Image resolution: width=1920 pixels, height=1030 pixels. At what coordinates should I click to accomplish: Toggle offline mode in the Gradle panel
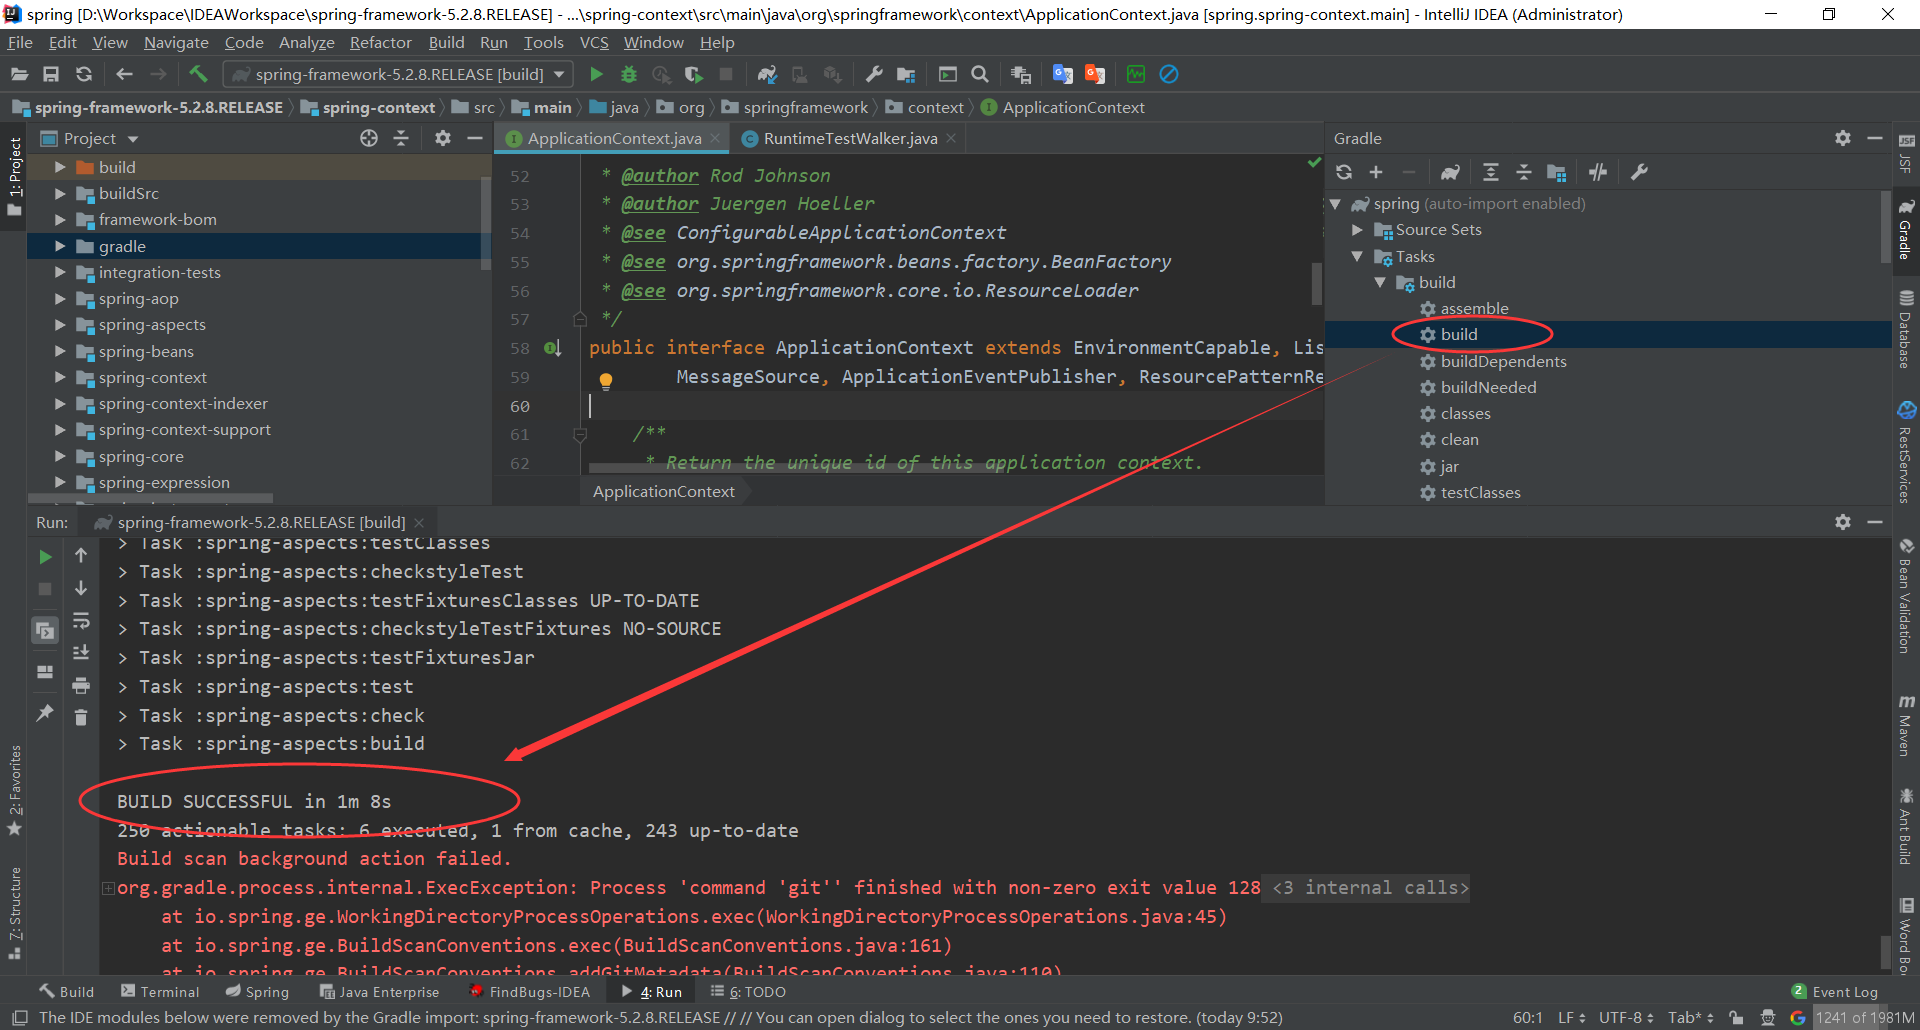(x=1597, y=172)
